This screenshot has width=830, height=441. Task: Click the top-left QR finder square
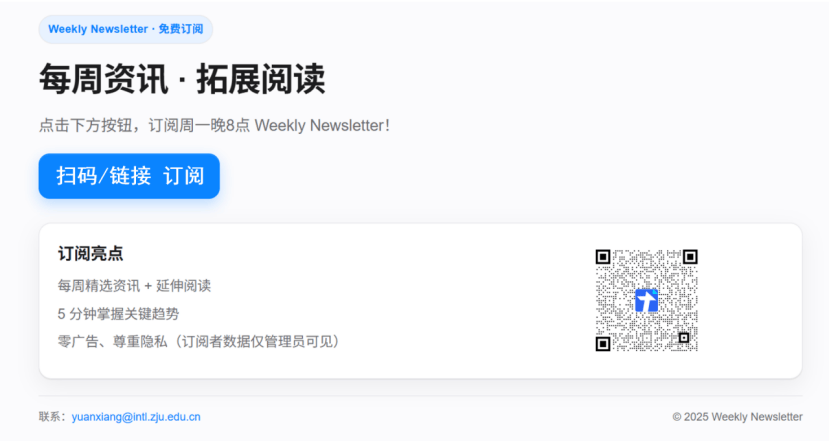[x=603, y=257]
